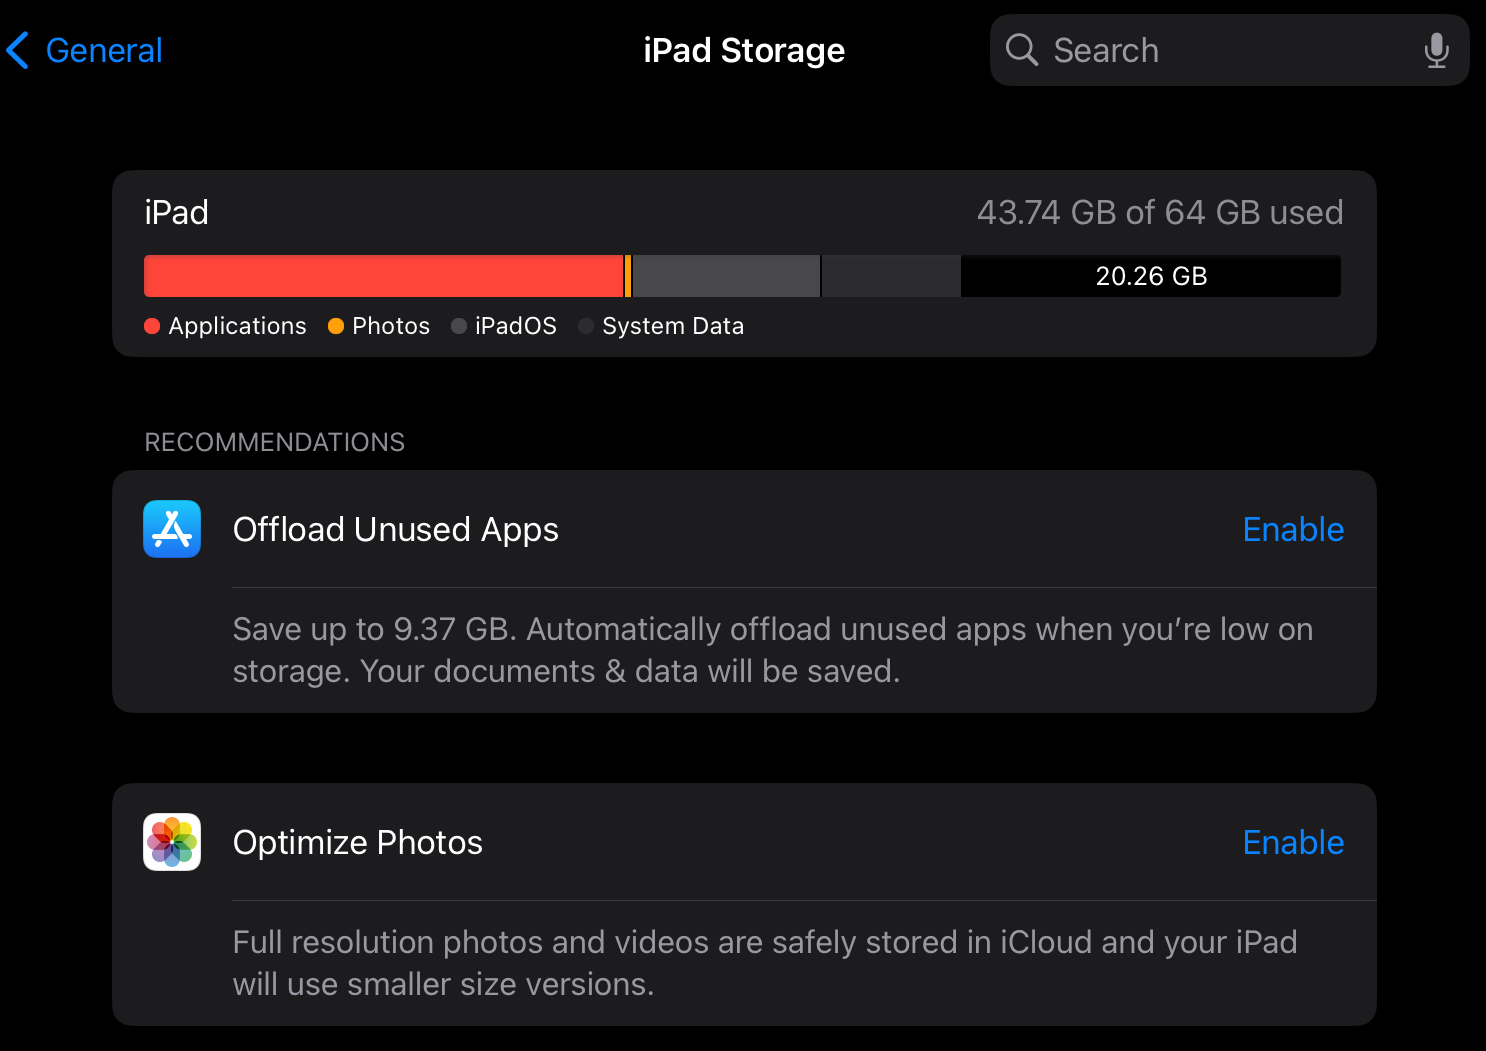Viewport: 1486px width, 1051px height.
Task: Click the System Data storage bar segment
Action: 891,276
